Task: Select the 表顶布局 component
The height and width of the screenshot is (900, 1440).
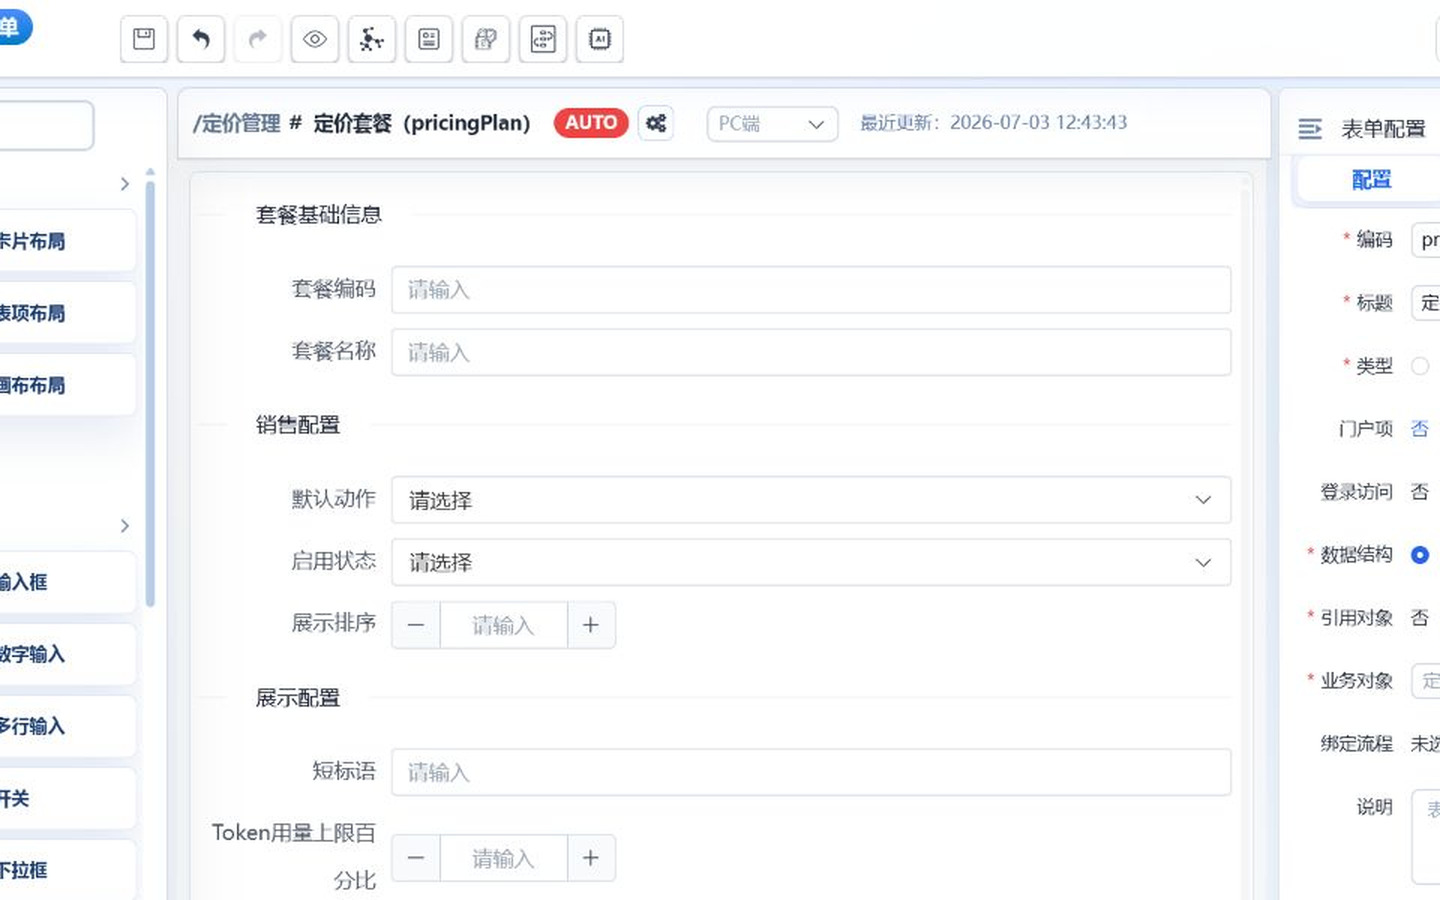Action: tap(66, 313)
